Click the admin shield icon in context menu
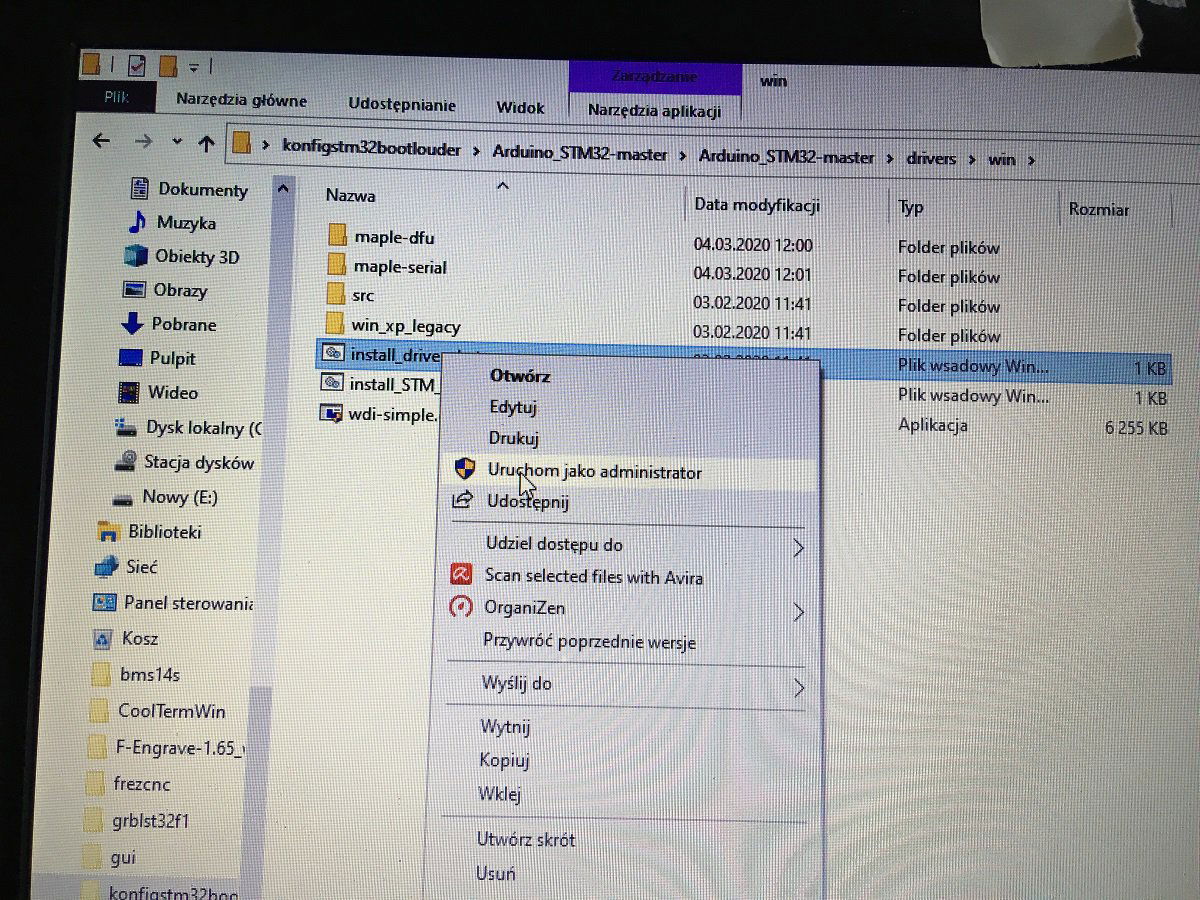Image resolution: width=1200 pixels, height=900 pixels. (x=464, y=469)
